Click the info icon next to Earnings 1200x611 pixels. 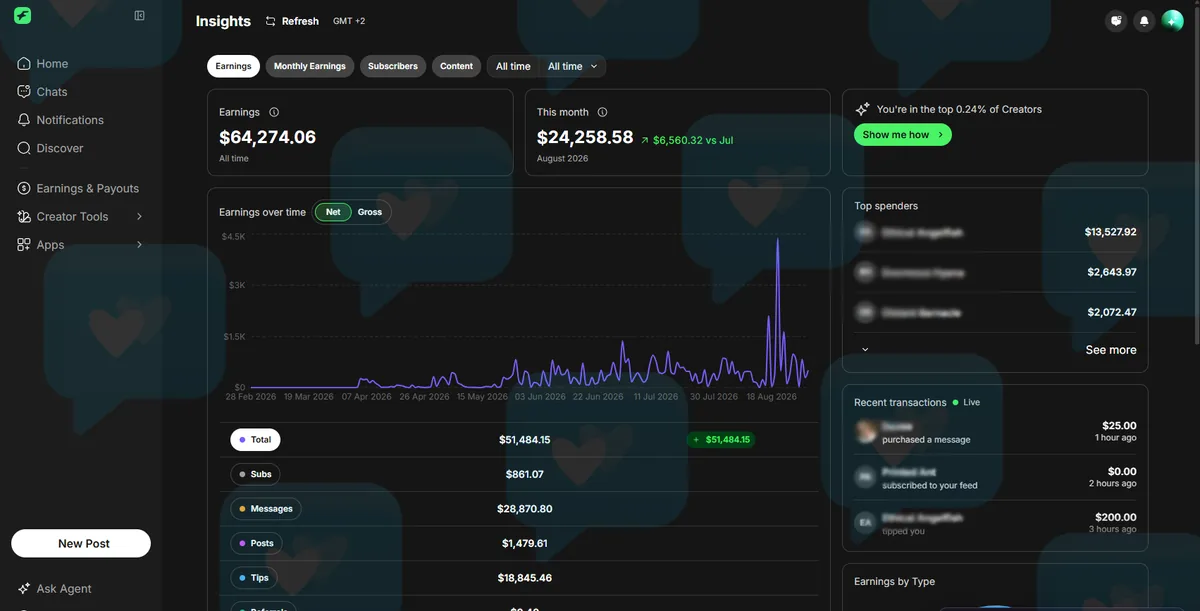coord(274,112)
